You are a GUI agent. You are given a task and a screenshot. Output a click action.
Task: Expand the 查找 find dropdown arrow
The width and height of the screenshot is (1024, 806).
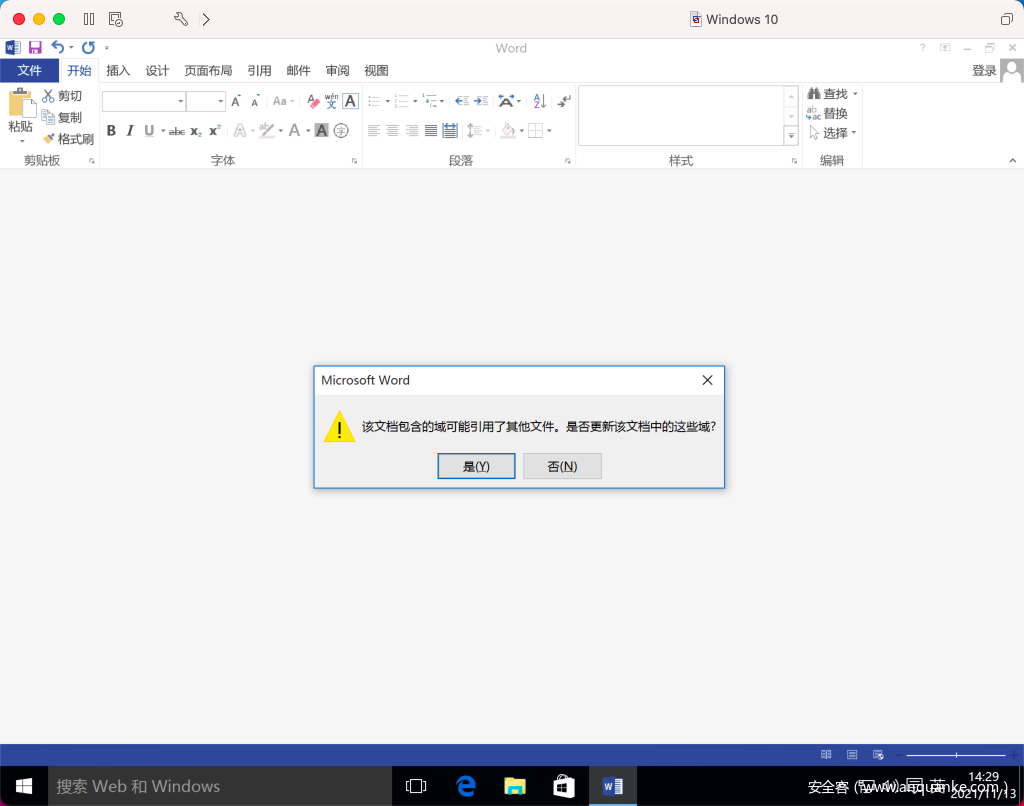pyautogui.click(x=855, y=94)
